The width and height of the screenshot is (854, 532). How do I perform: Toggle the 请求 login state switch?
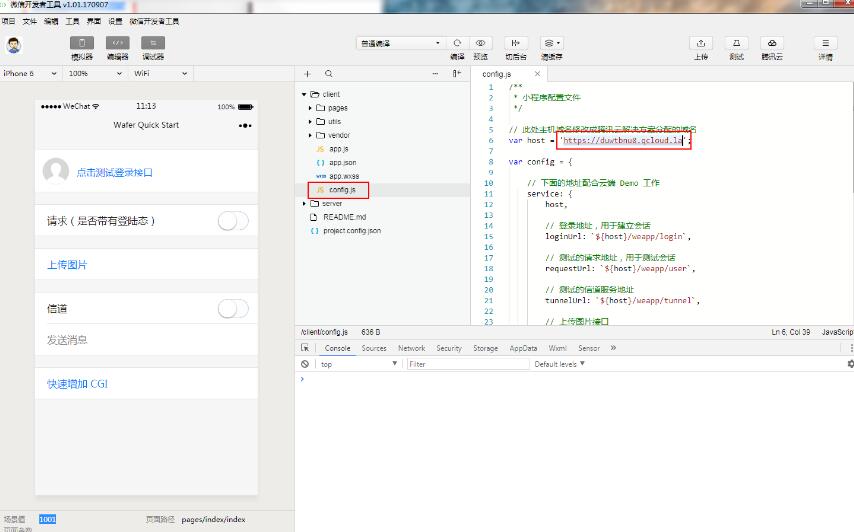233,221
